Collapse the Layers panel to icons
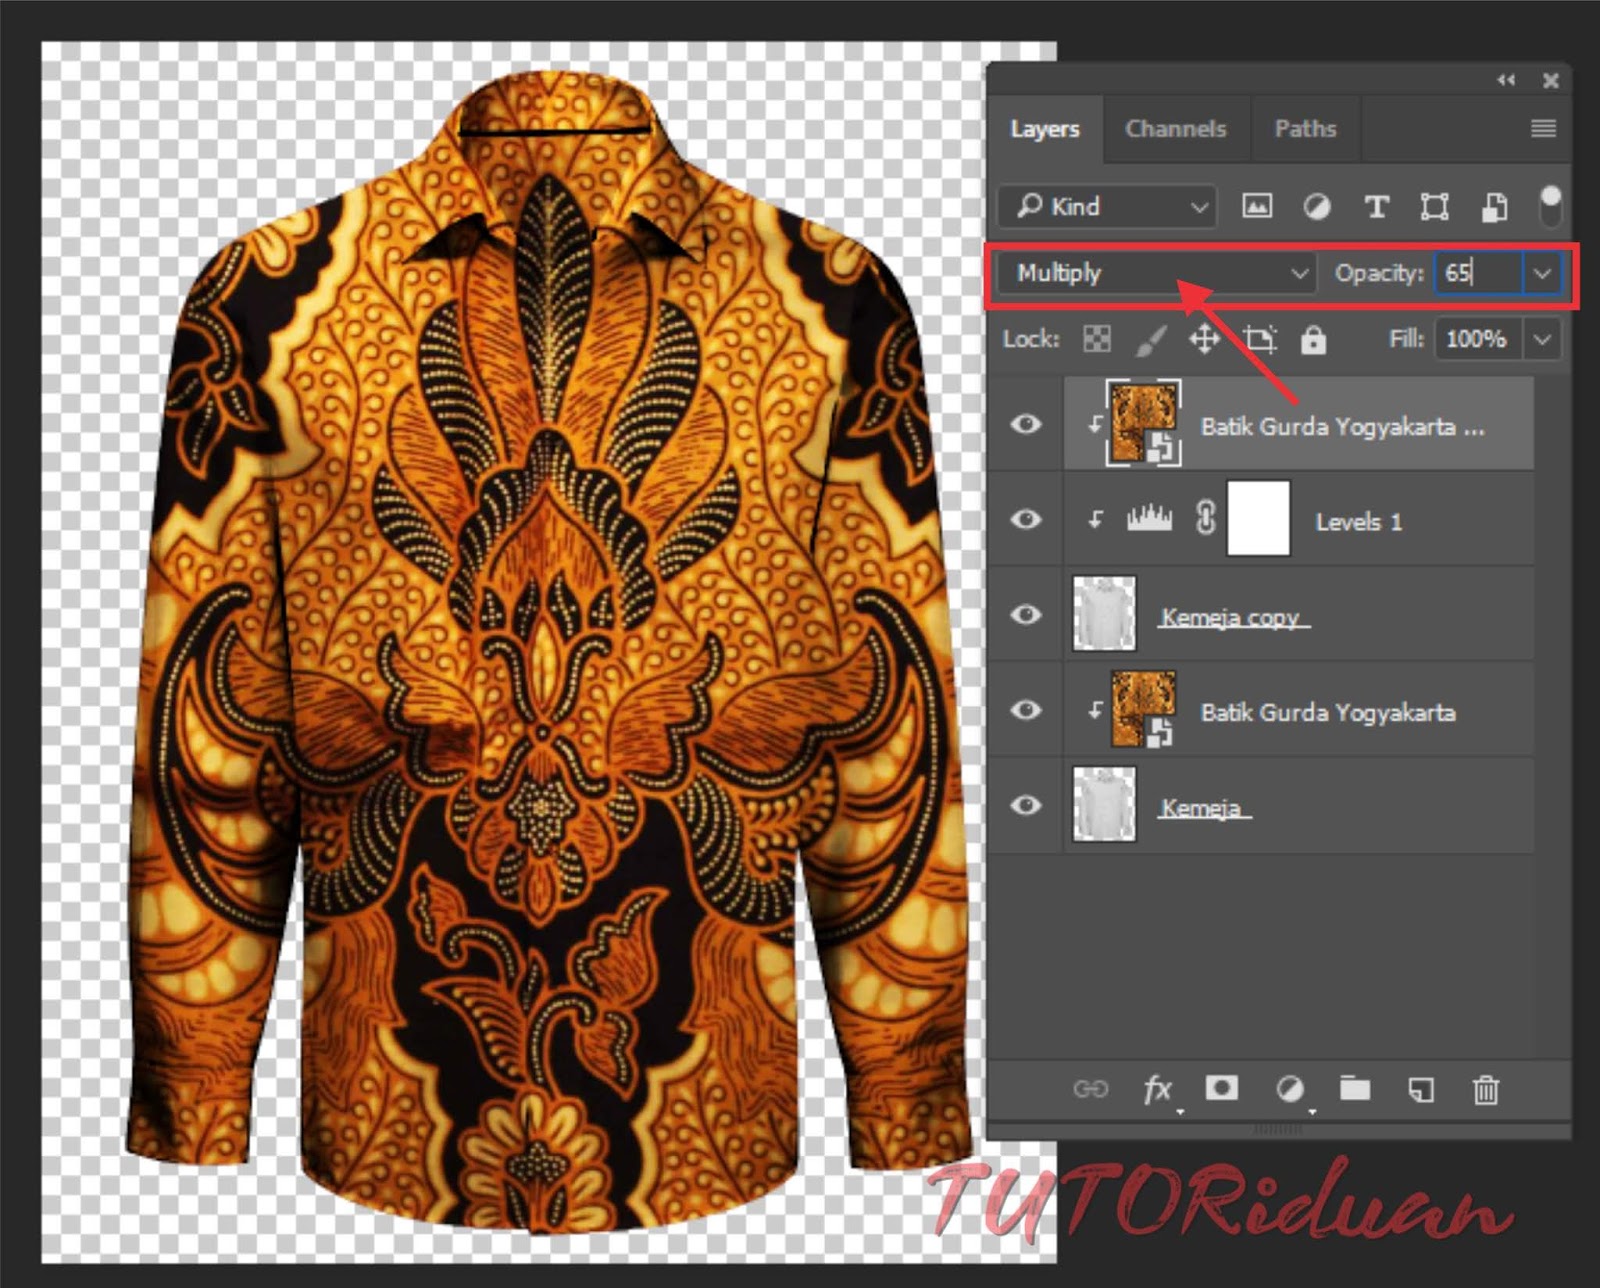 click(x=1505, y=81)
